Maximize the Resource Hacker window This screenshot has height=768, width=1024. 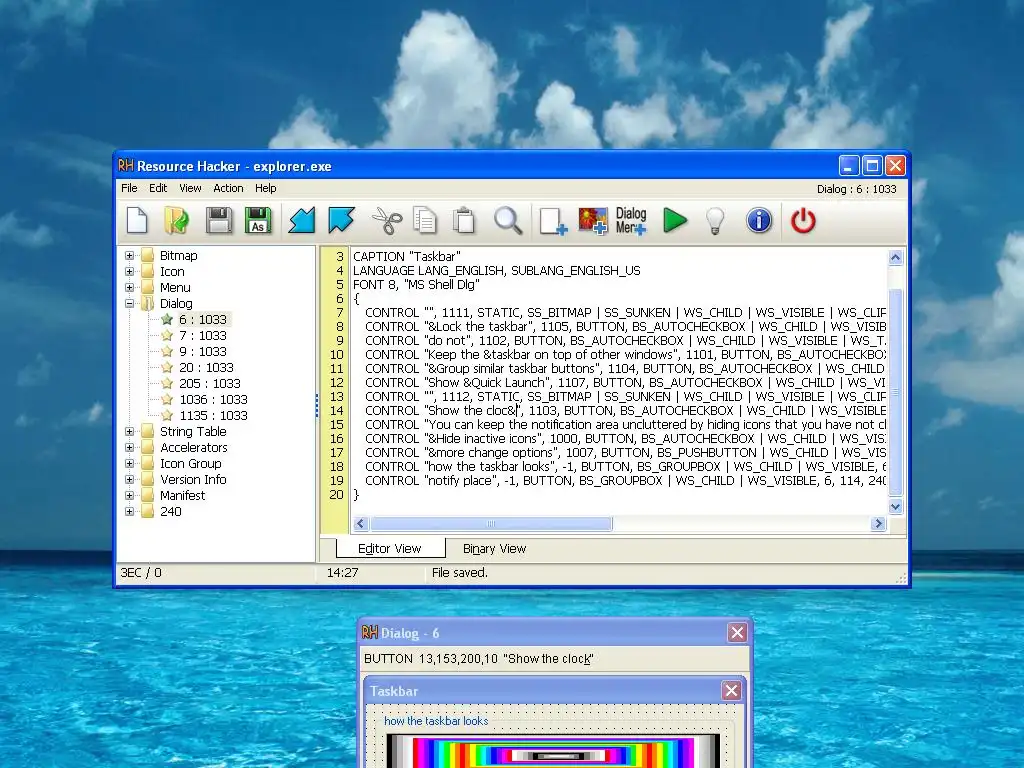click(x=872, y=166)
